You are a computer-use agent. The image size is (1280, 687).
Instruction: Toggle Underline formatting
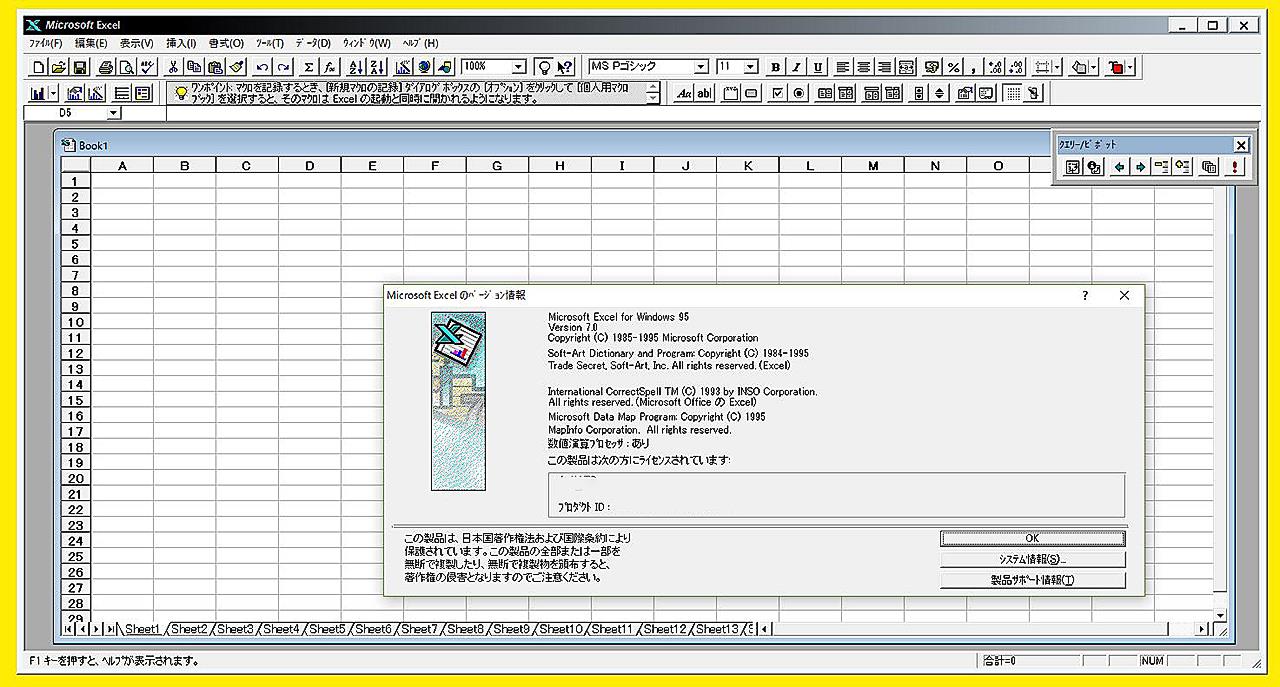817,67
